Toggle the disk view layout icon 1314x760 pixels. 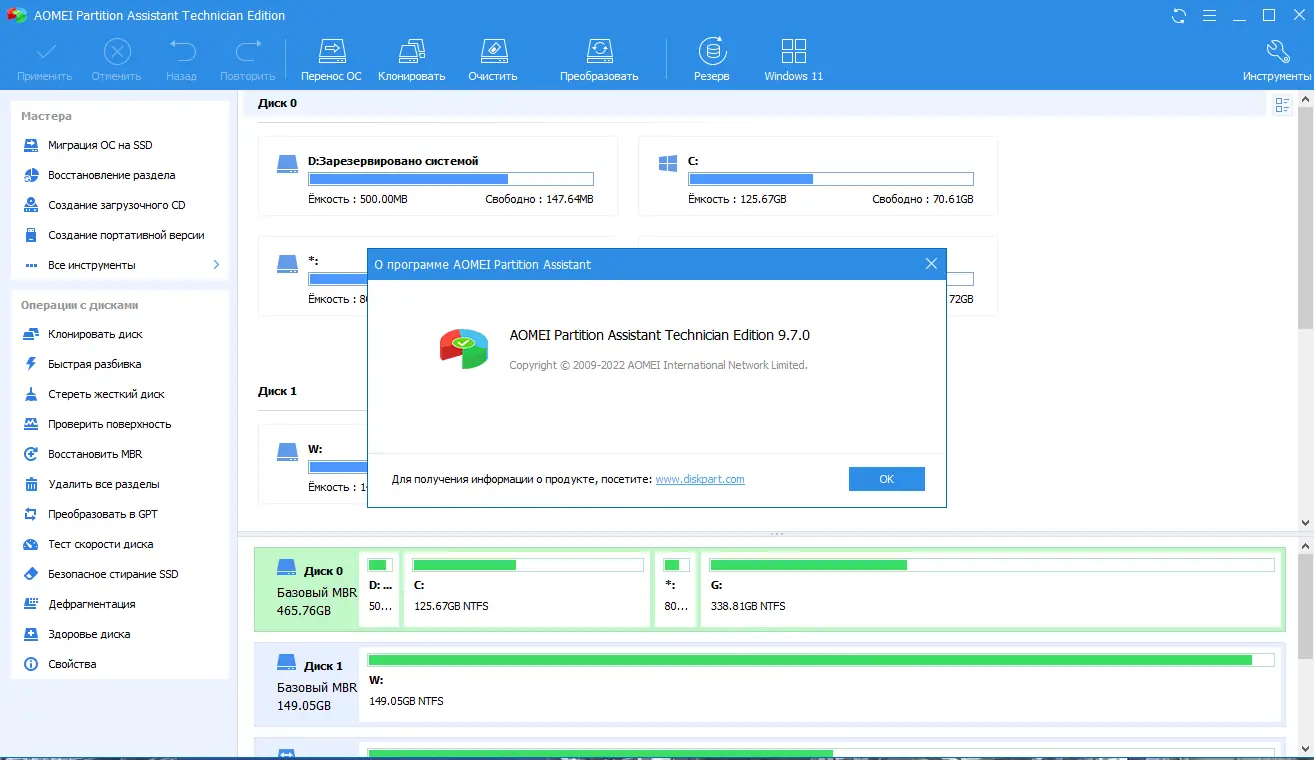[1282, 105]
